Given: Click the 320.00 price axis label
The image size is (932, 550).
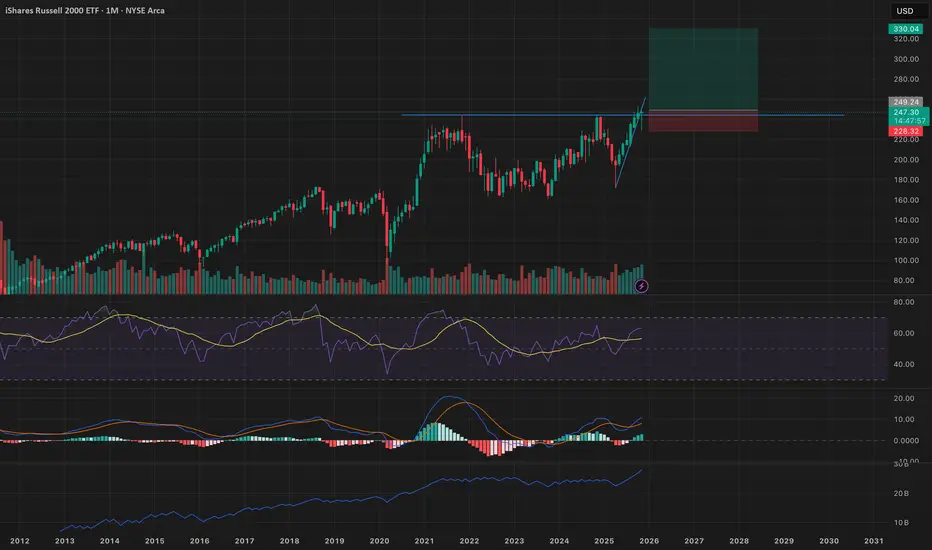Looking at the screenshot, I should pos(906,39).
